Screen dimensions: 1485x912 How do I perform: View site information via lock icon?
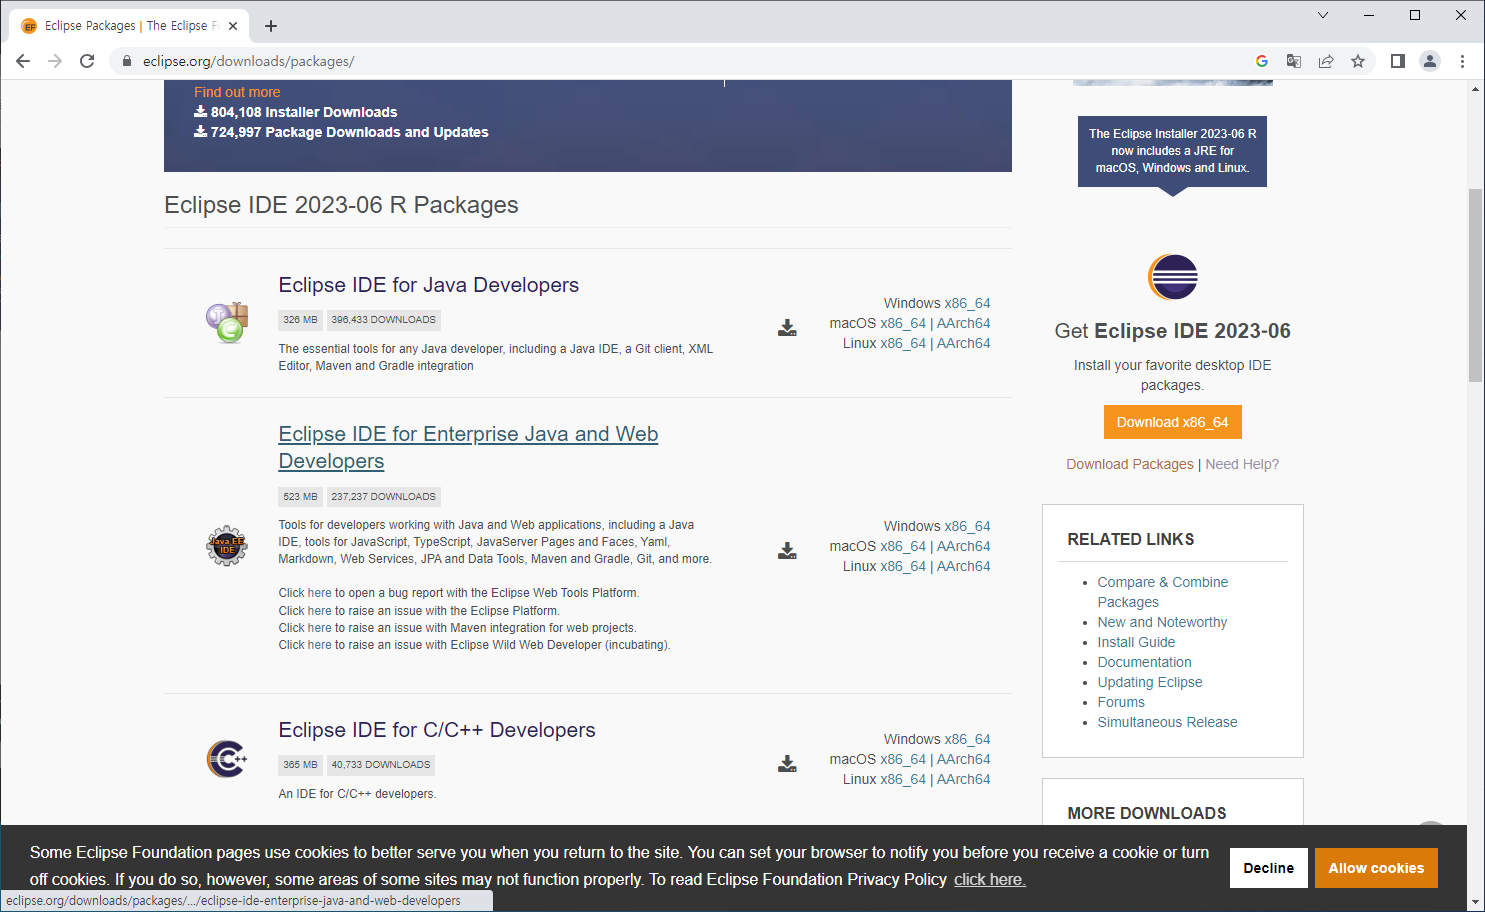coord(126,61)
